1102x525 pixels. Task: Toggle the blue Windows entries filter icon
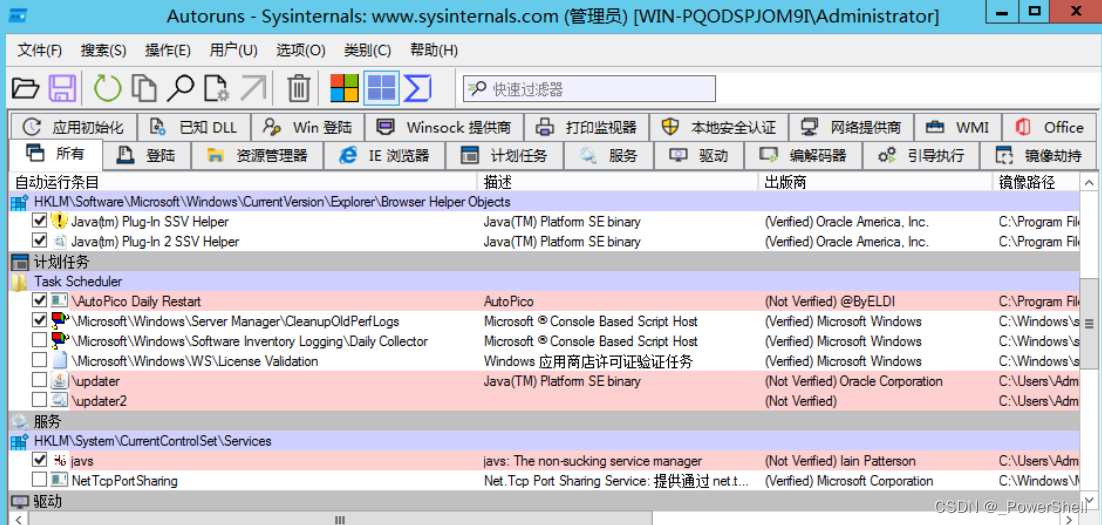tap(382, 89)
